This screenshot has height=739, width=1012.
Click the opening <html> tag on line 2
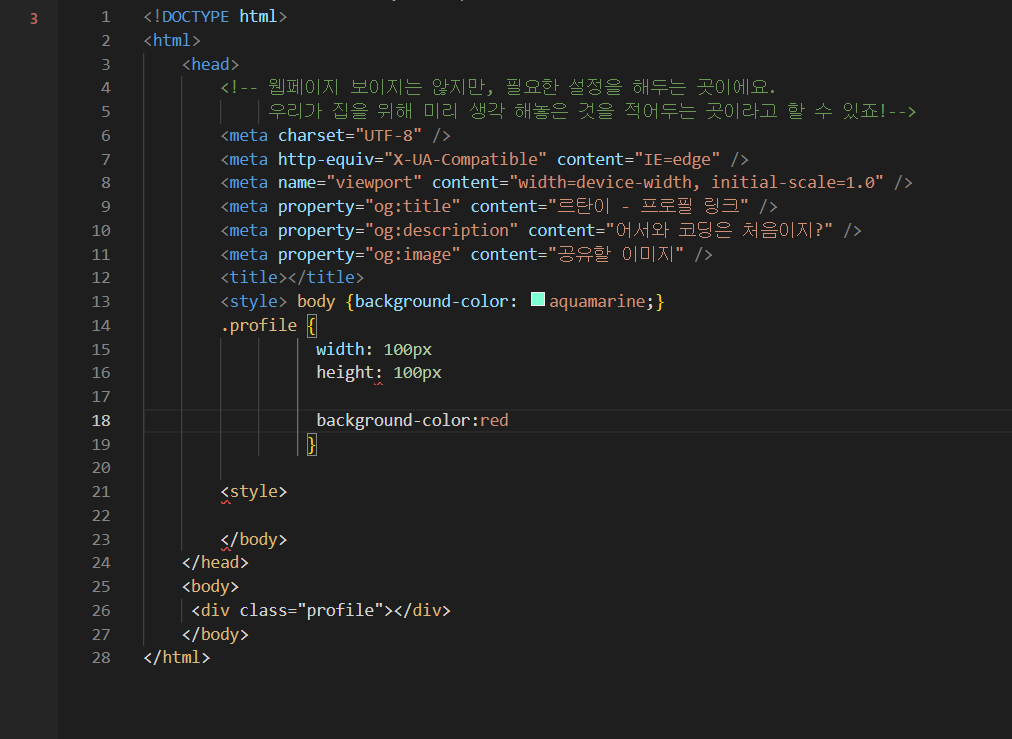click(172, 41)
